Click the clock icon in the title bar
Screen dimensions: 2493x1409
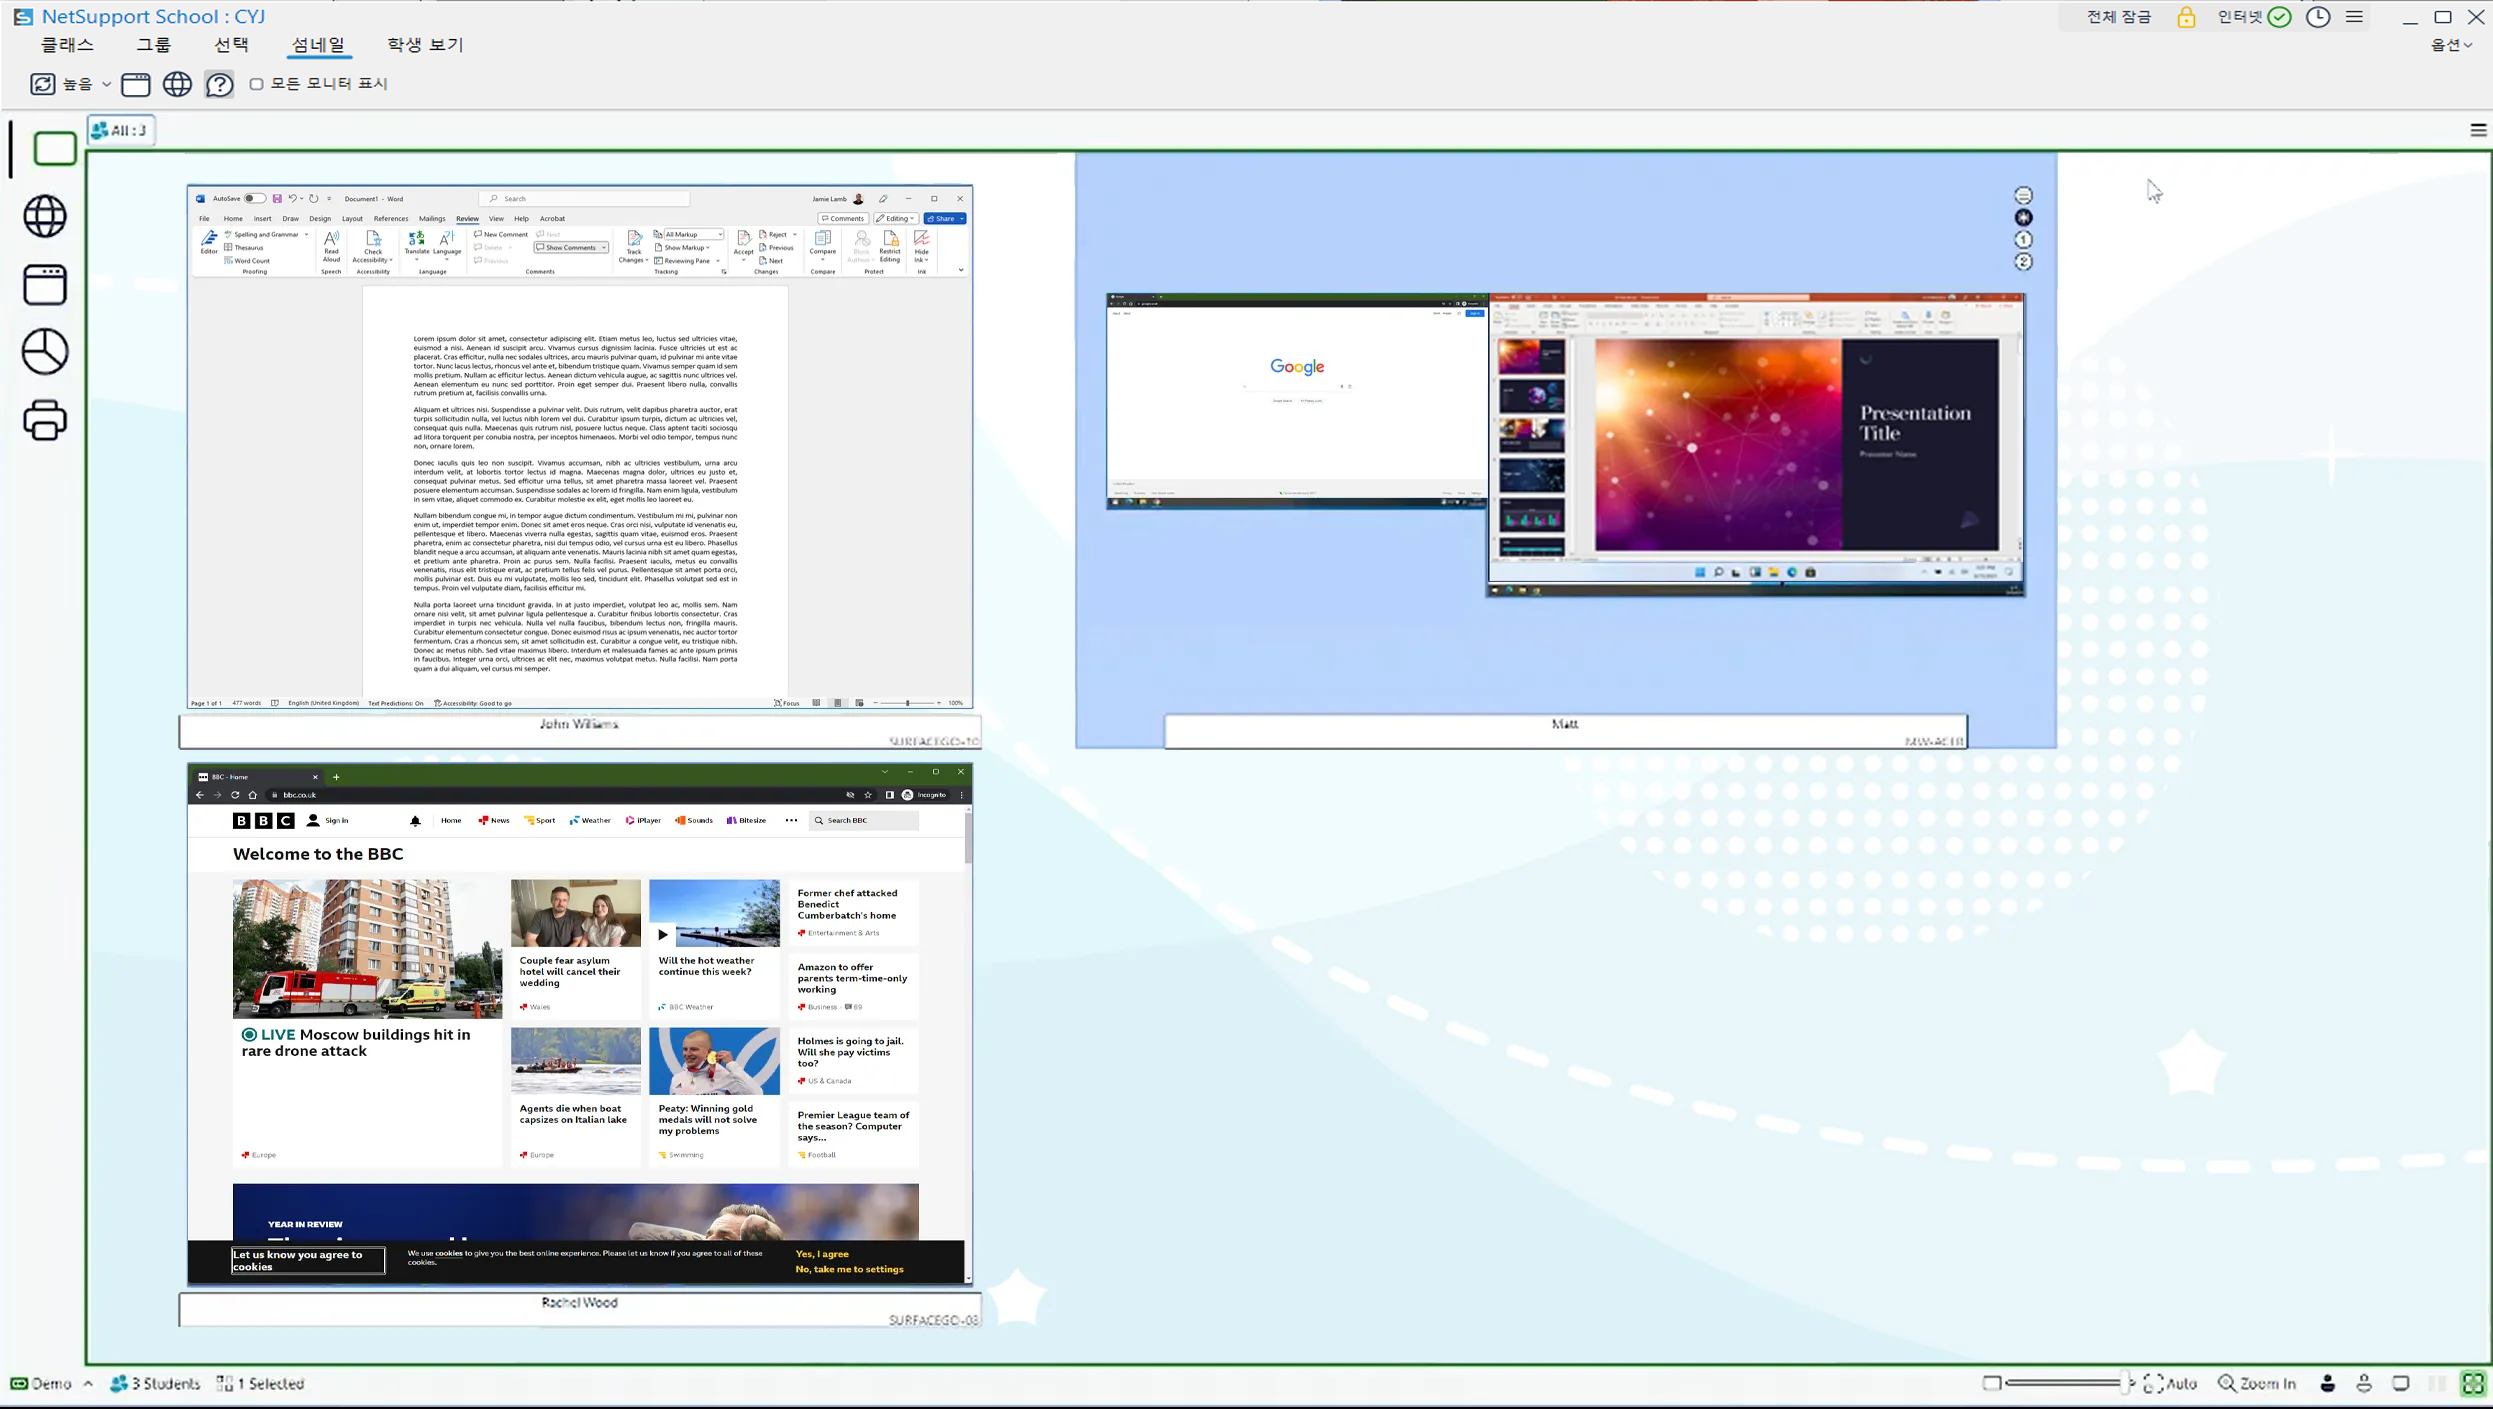[2318, 17]
